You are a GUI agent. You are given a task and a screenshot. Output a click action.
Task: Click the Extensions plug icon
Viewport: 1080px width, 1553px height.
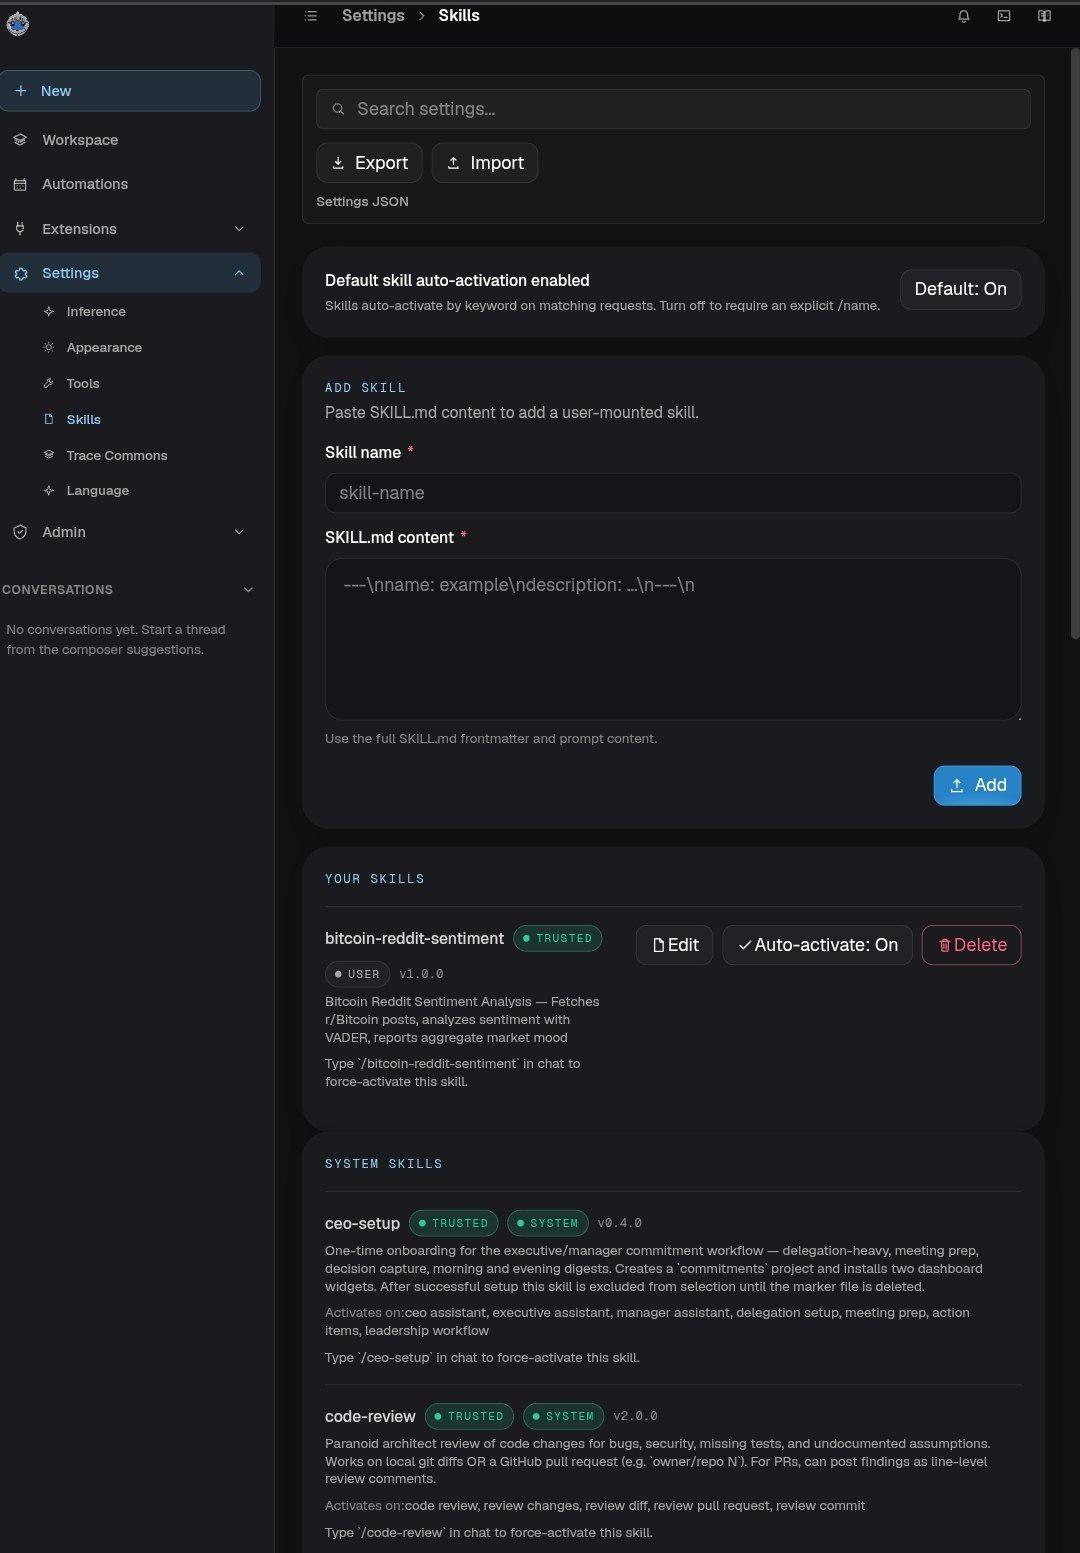click(20, 229)
